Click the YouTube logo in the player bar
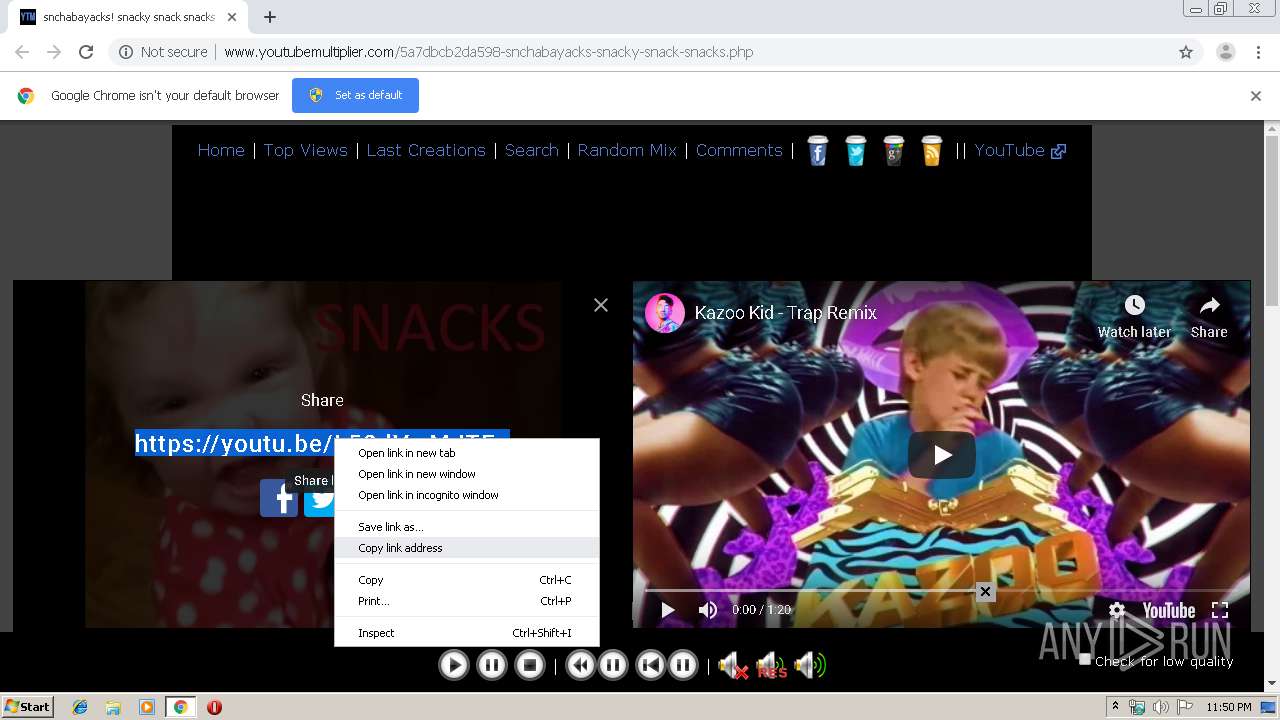 click(1169, 610)
